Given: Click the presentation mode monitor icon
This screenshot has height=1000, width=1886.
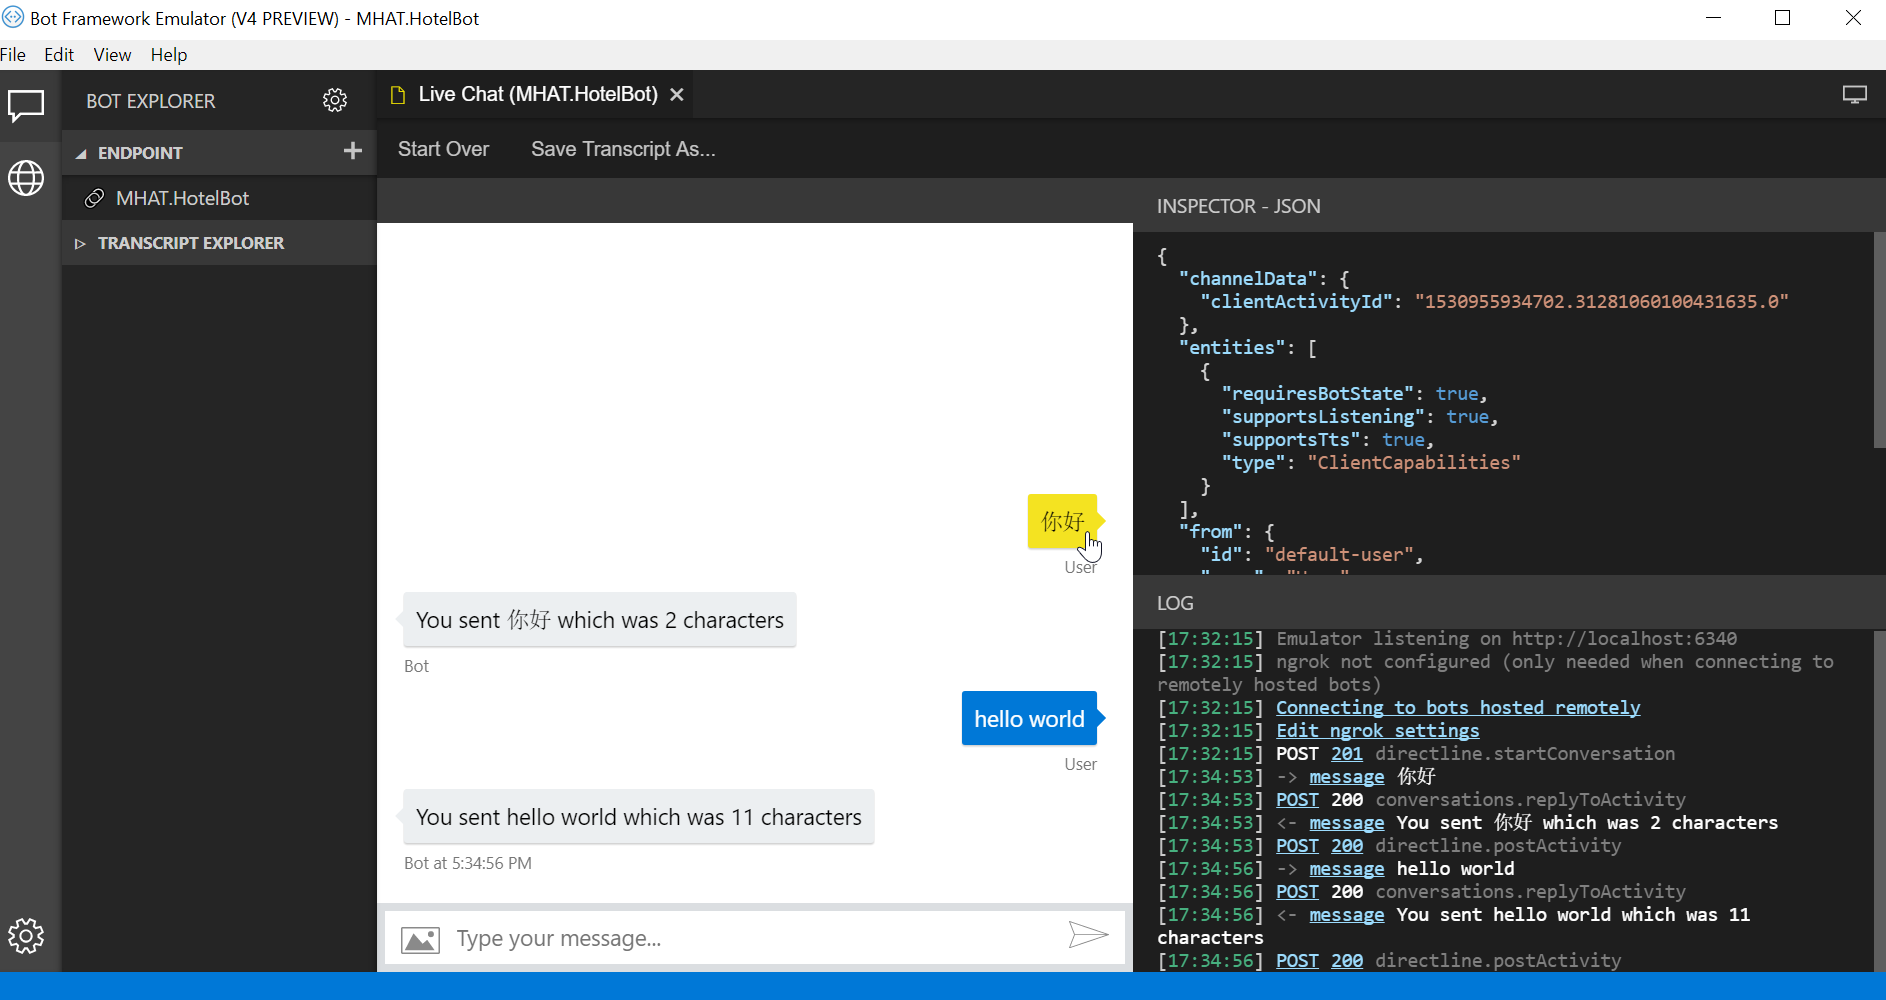Looking at the screenshot, I should (x=1854, y=95).
